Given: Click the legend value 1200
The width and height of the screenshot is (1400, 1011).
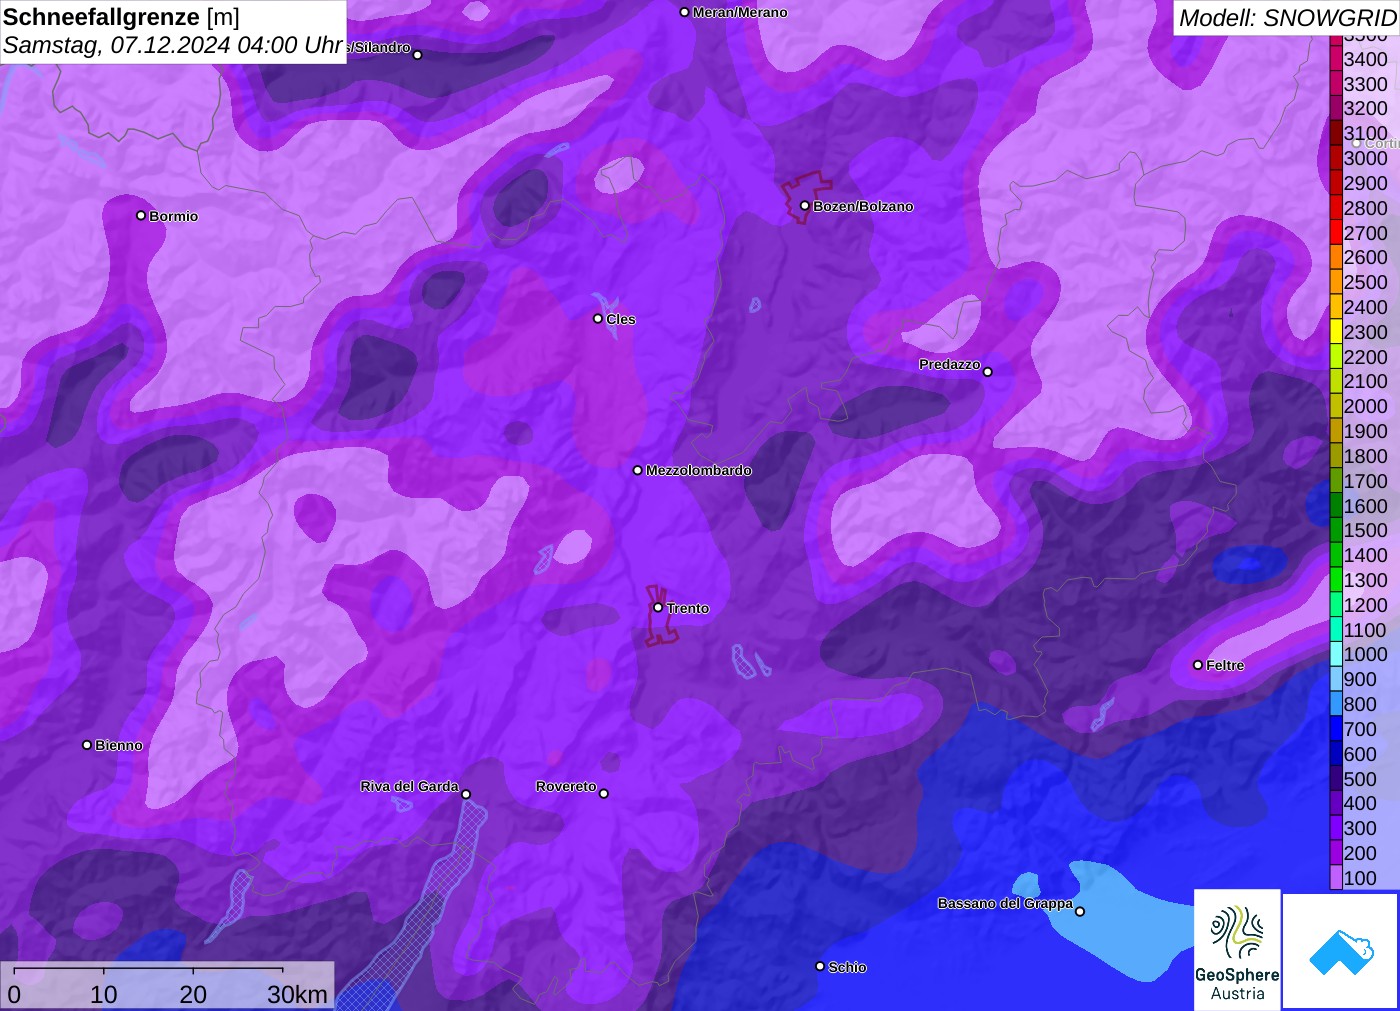Looking at the screenshot, I should pyautogui.click(x=1366, y=605).
